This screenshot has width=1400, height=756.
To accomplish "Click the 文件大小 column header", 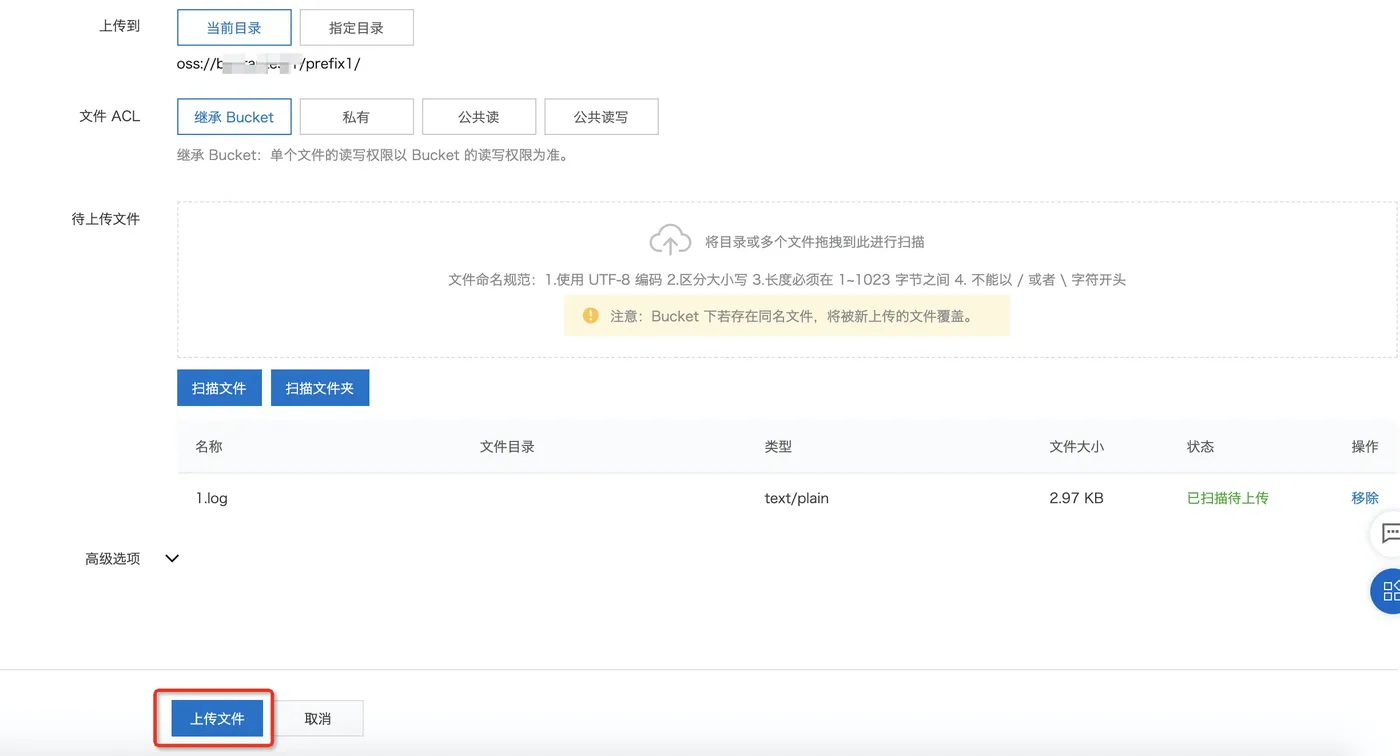I will click(x=1077, y=447).
